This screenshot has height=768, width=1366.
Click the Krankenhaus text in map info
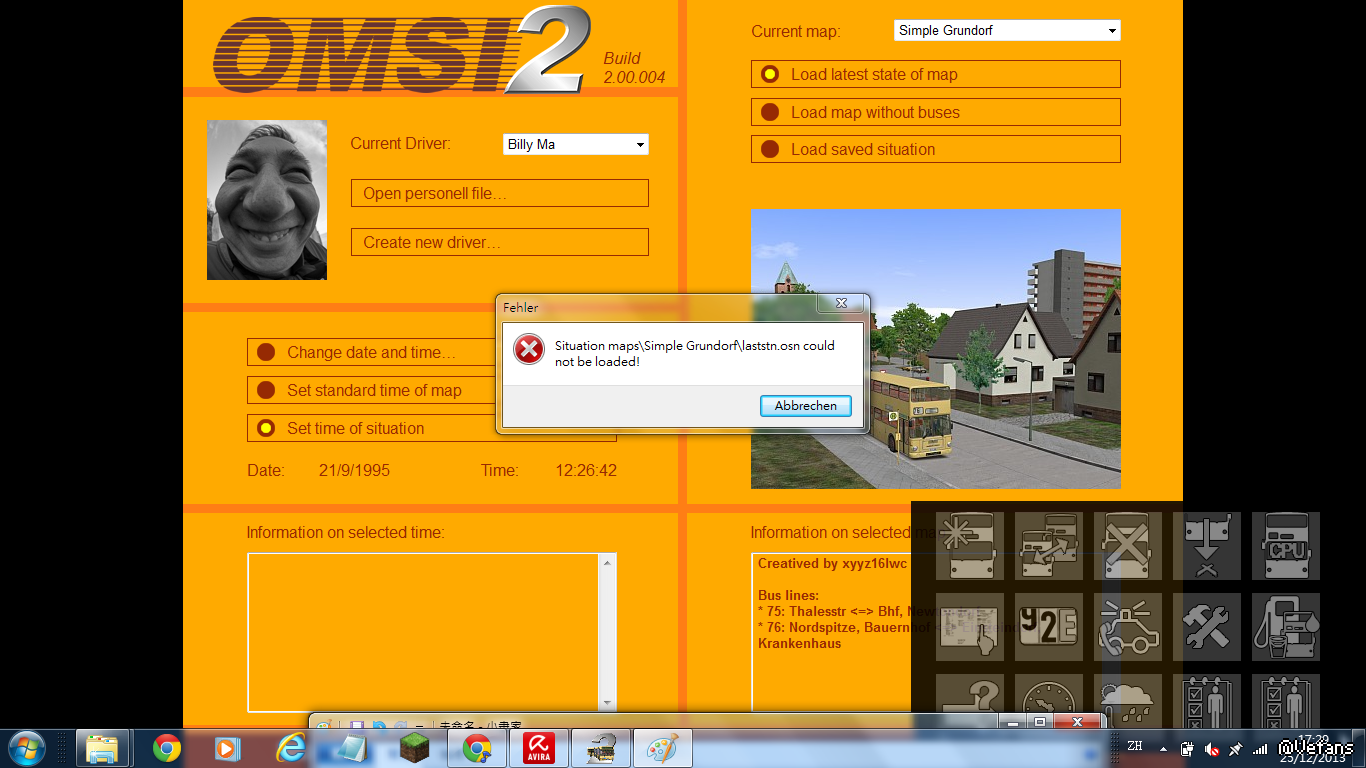pyautogui.click(x=800, y=644)
